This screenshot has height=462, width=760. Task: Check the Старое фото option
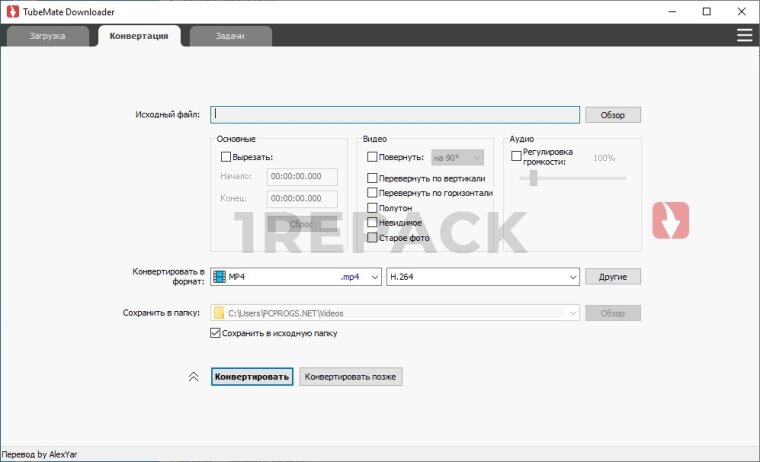click(373, 238)
